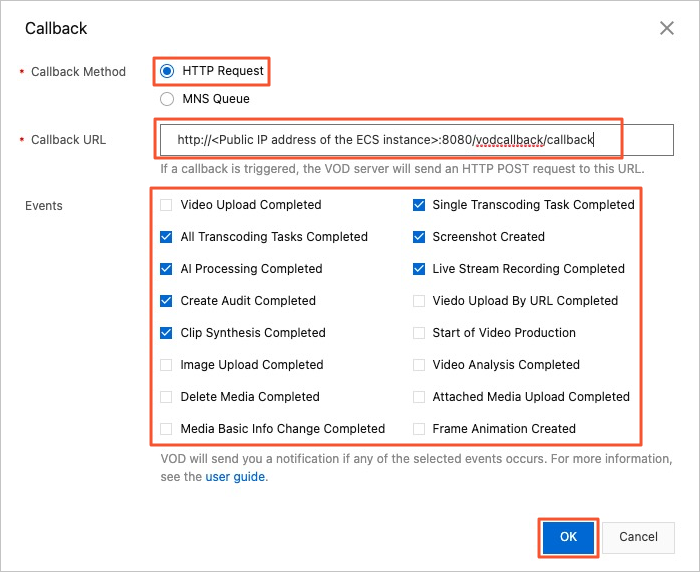
Task: Enable Image Upload Completed checkbox
Action: pos(166,365)
